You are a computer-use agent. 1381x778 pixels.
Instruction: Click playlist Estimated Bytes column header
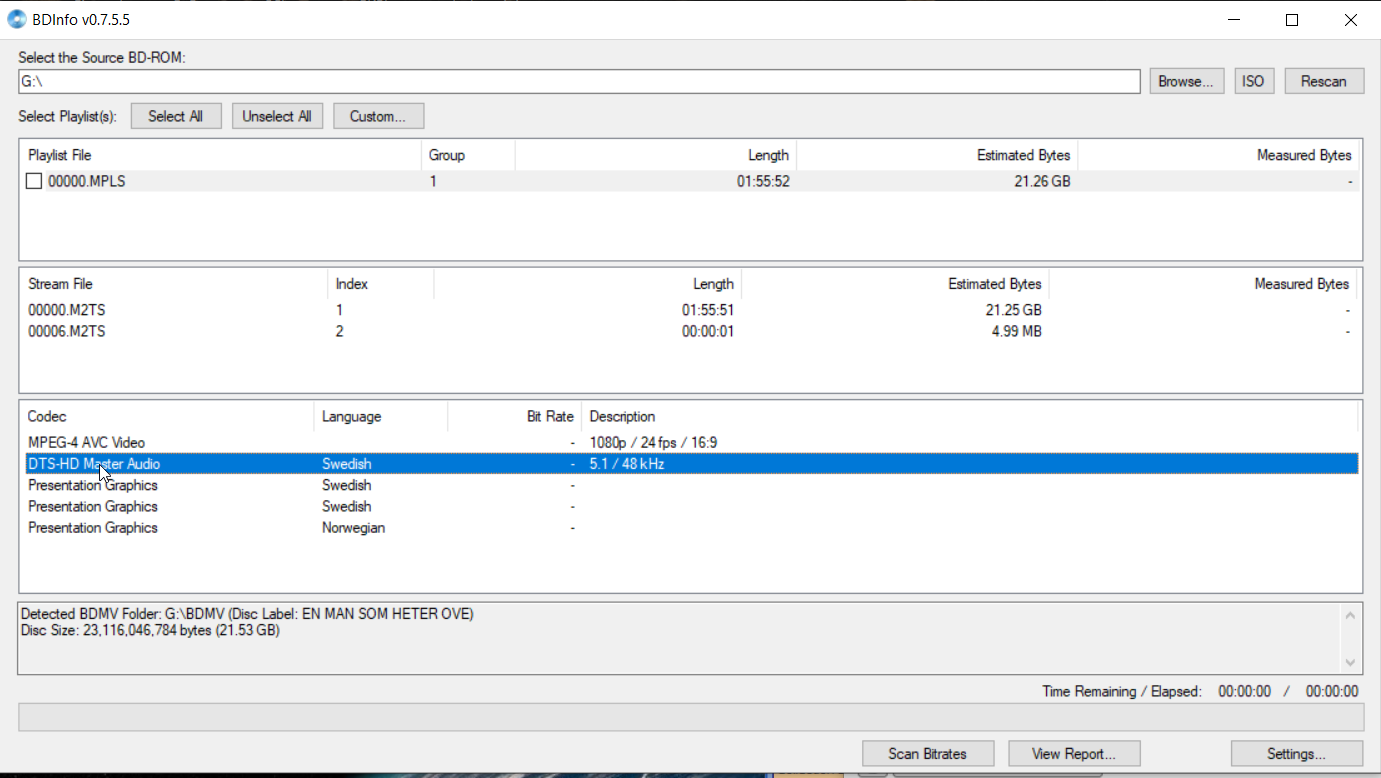coord(938,155)
